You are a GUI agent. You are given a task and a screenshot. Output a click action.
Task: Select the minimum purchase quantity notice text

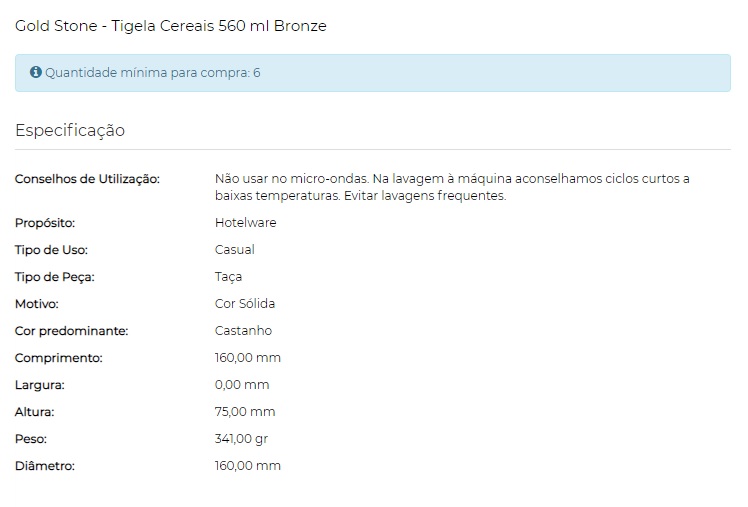pos(153,73)
